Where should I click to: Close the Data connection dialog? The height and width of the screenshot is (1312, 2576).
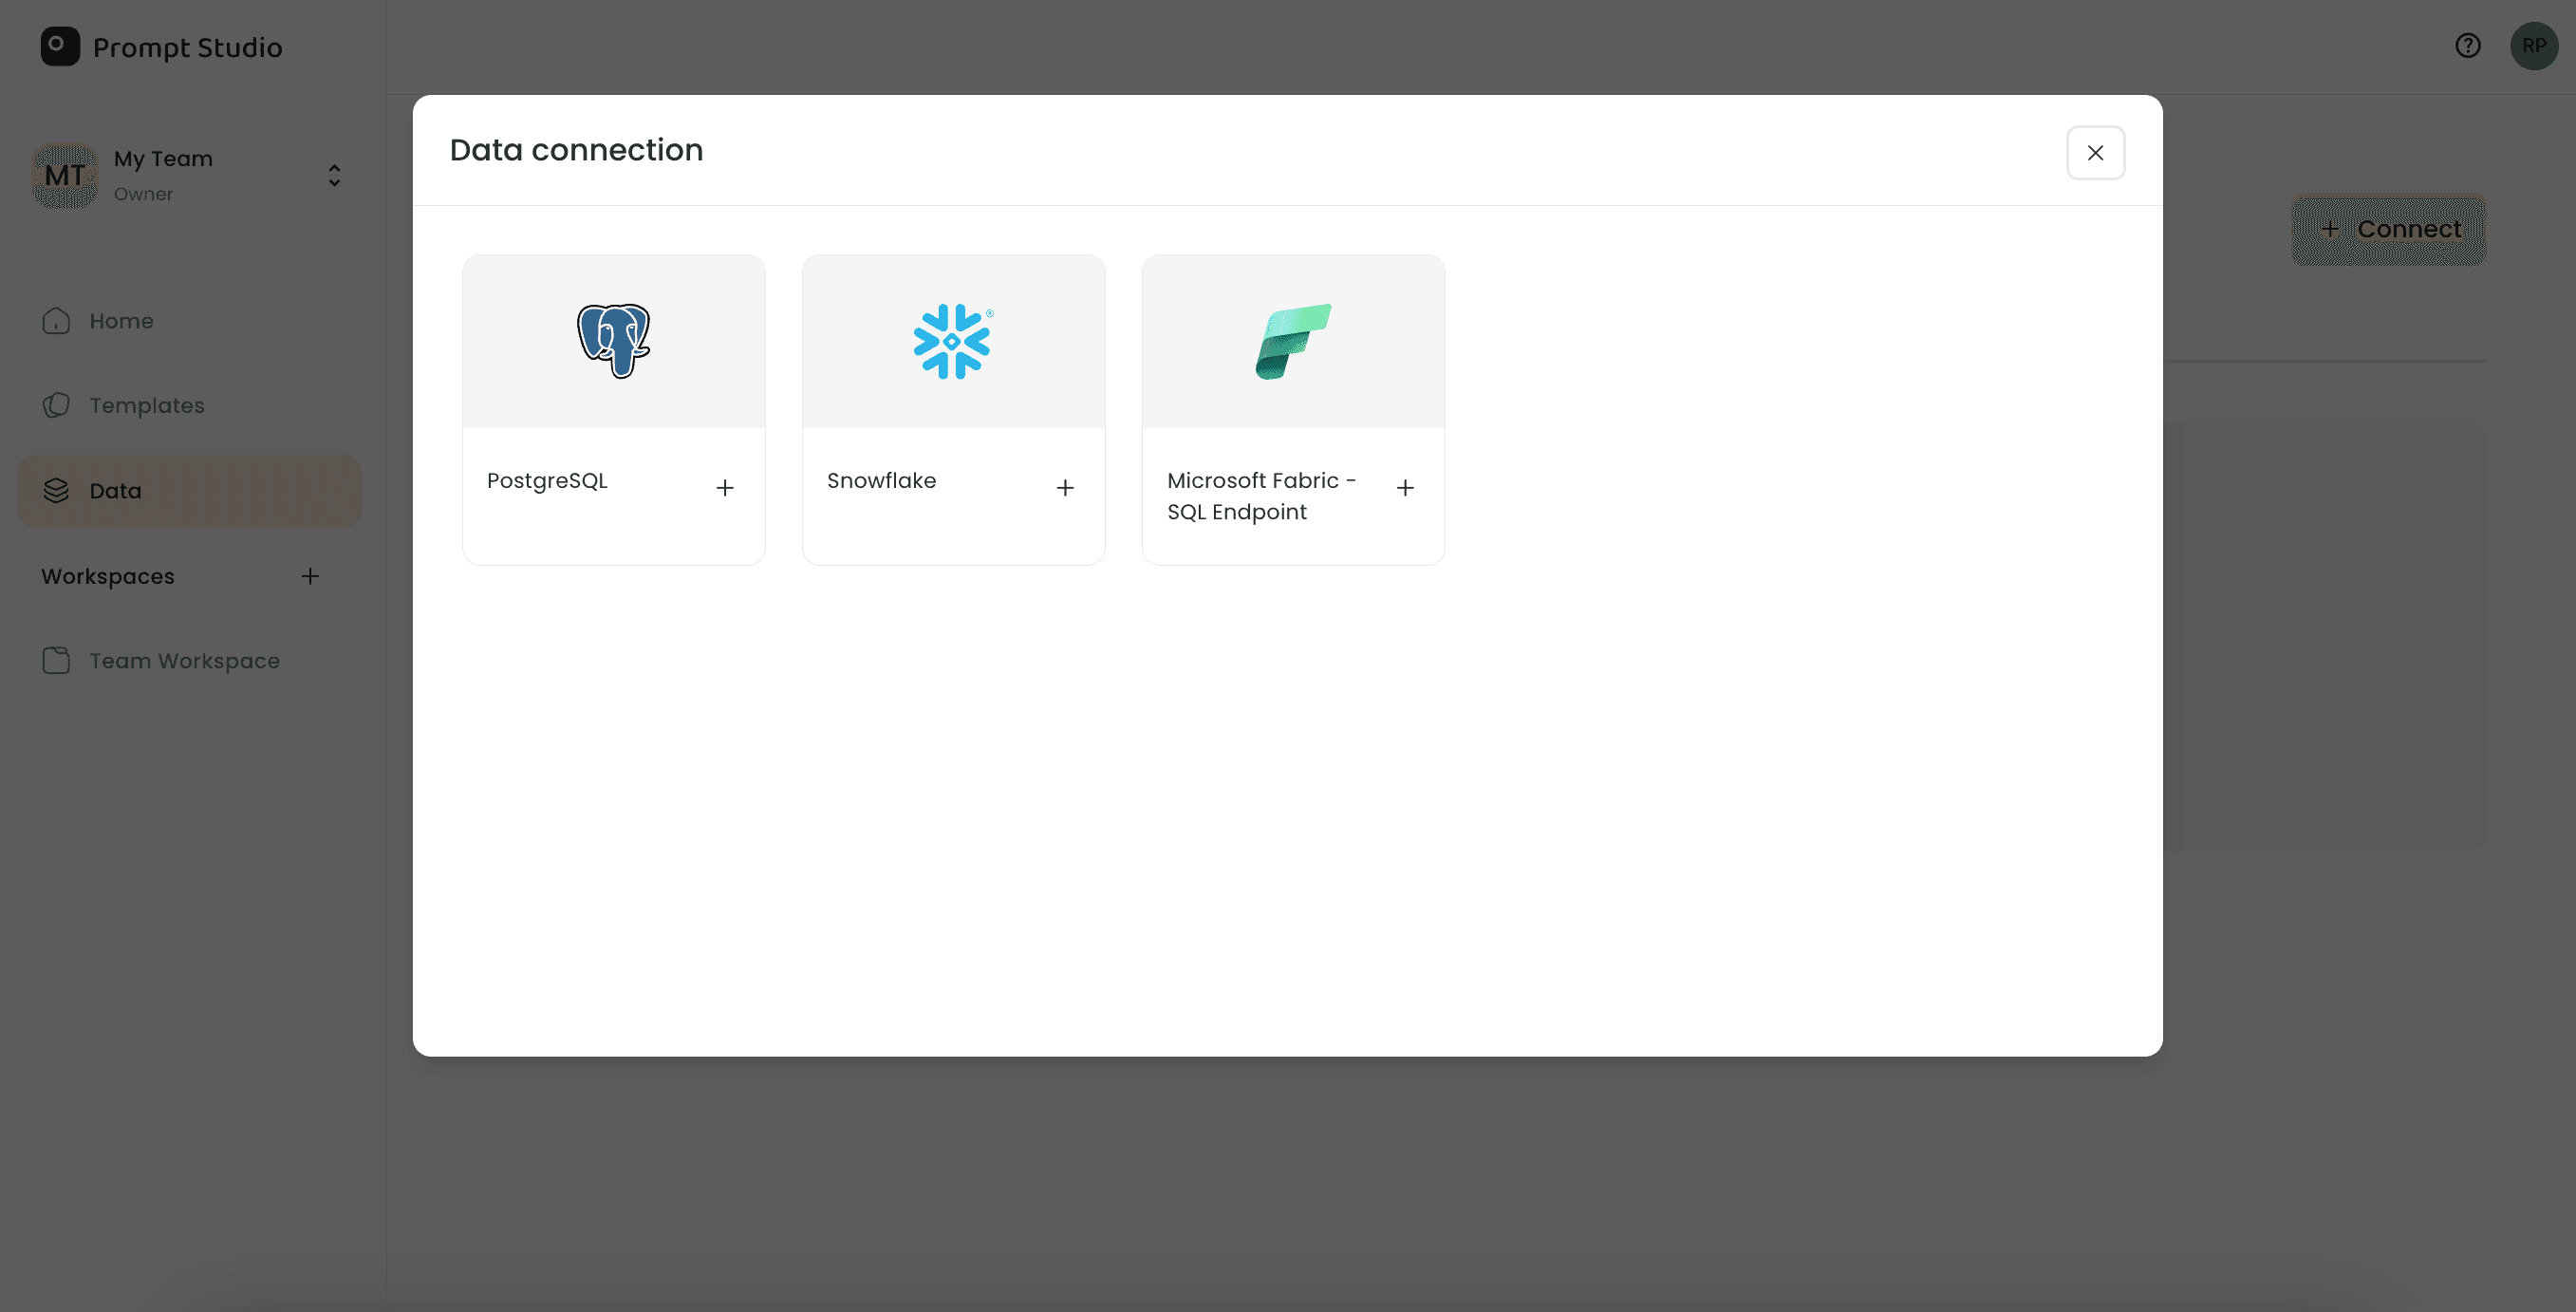pyautogui.click(x=2095, y=153)
